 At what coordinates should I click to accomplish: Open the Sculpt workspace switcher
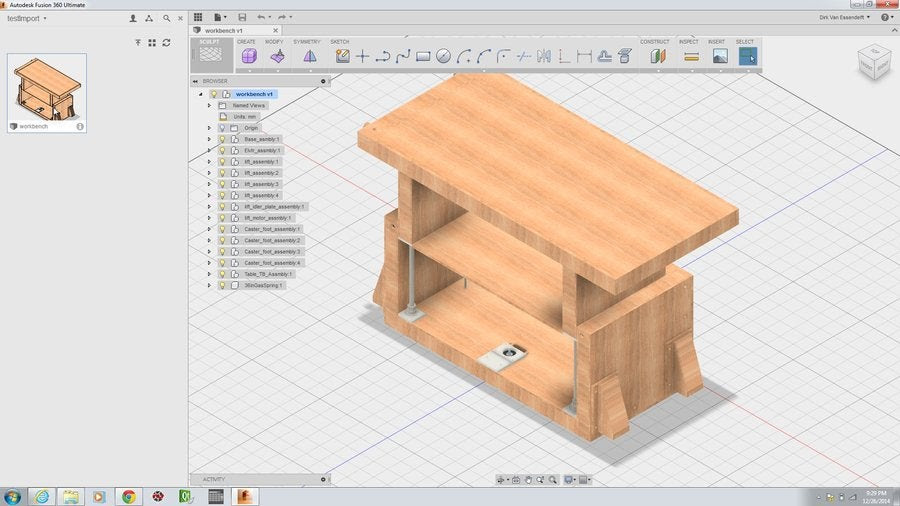(211, 55)
